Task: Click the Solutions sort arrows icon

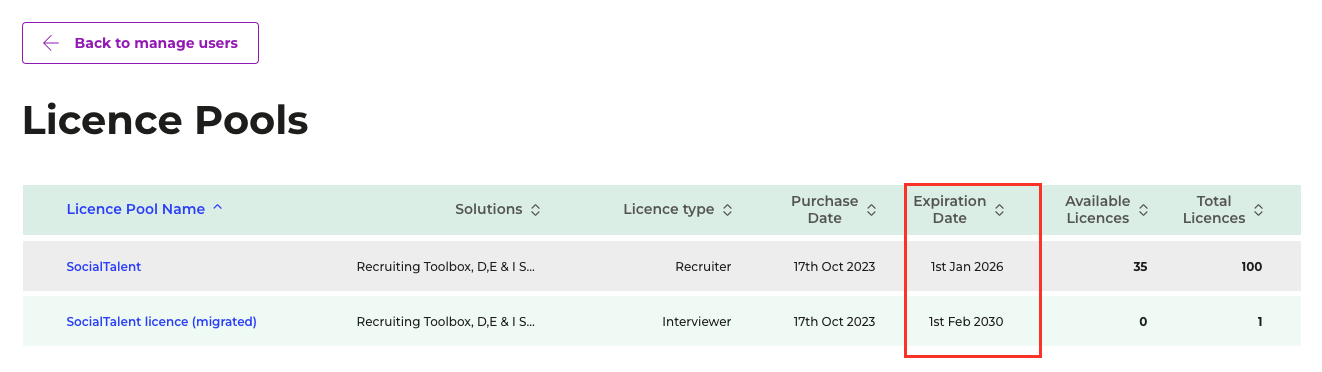Action: pyautogui.click(x=535, y=210)
